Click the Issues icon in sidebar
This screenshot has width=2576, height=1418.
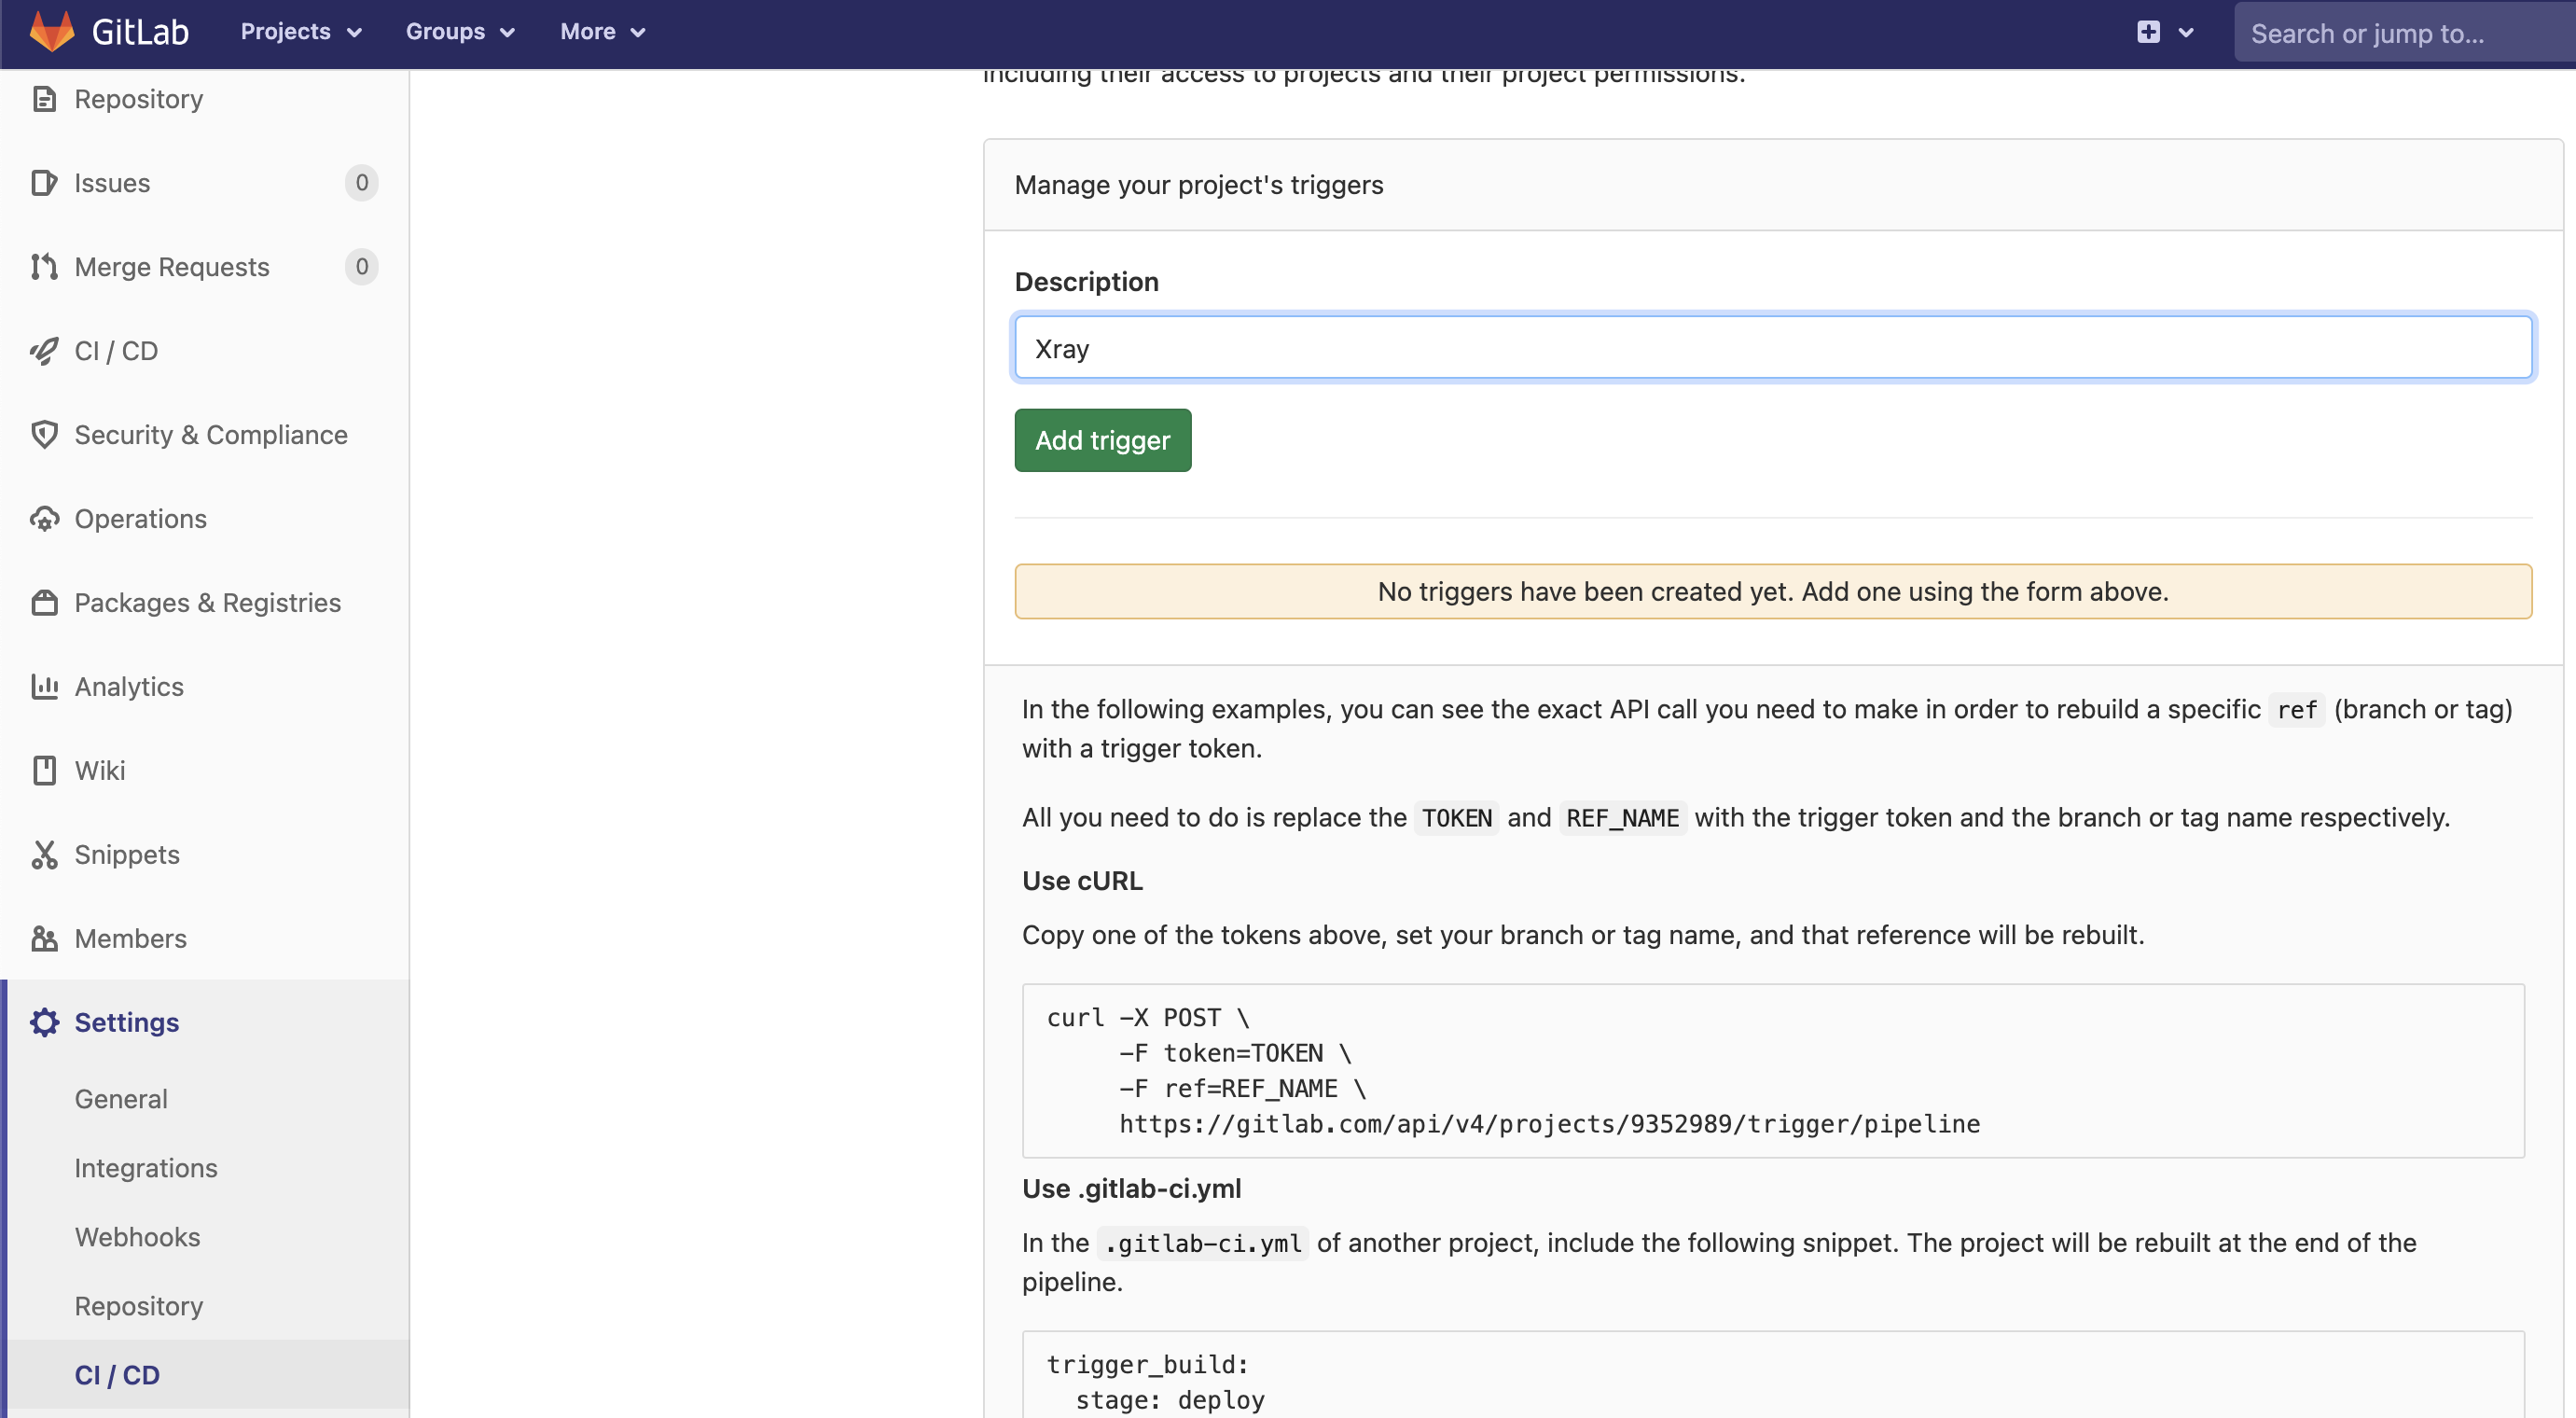pos(44,183)
